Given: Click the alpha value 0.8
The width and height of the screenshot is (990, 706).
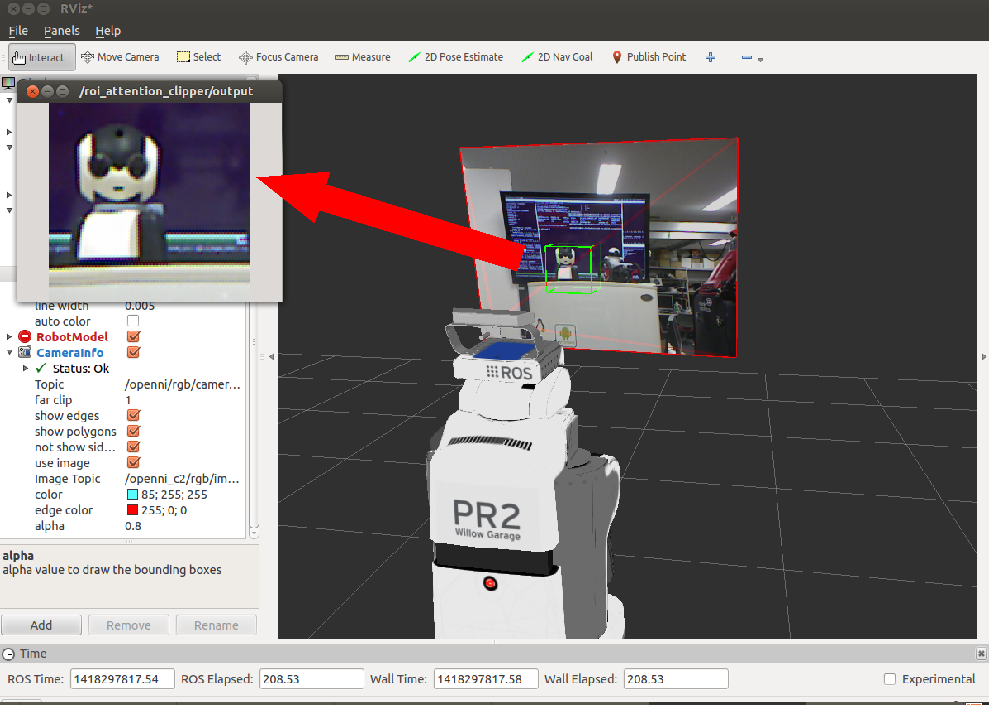Looking at the screenshot, I should click(133, 526).
